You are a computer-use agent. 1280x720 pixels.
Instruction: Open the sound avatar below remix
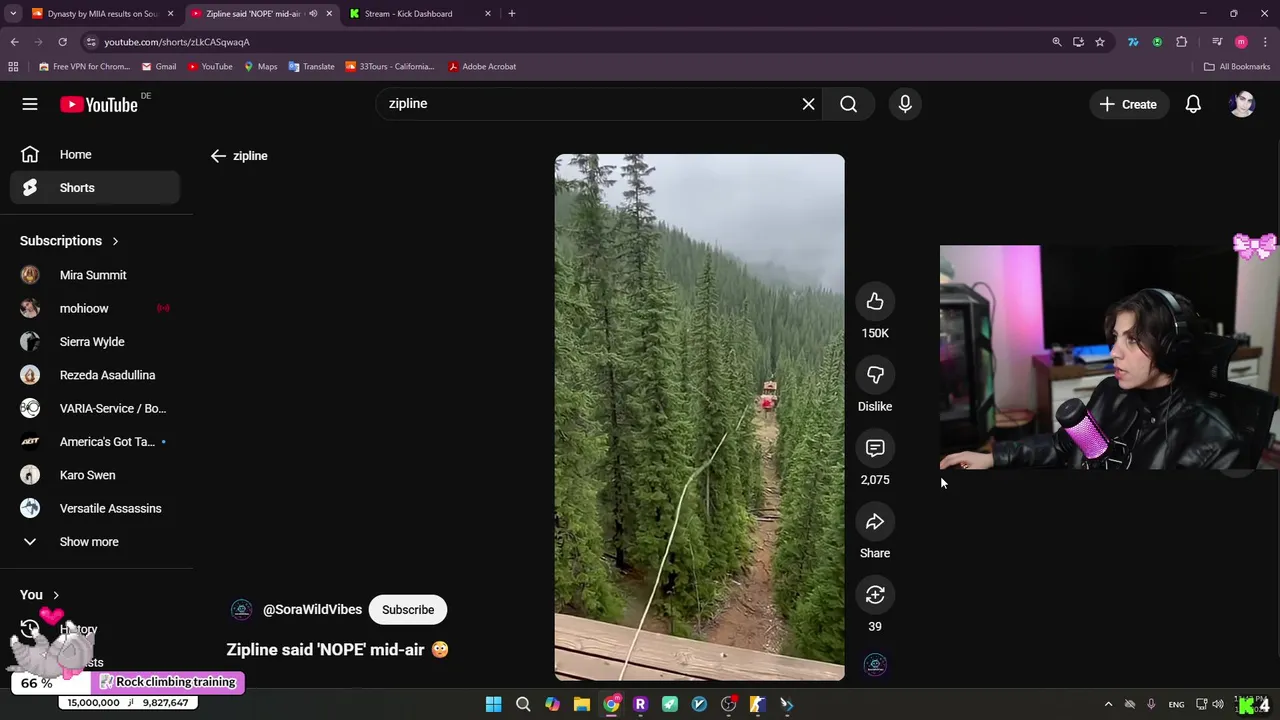875,666
